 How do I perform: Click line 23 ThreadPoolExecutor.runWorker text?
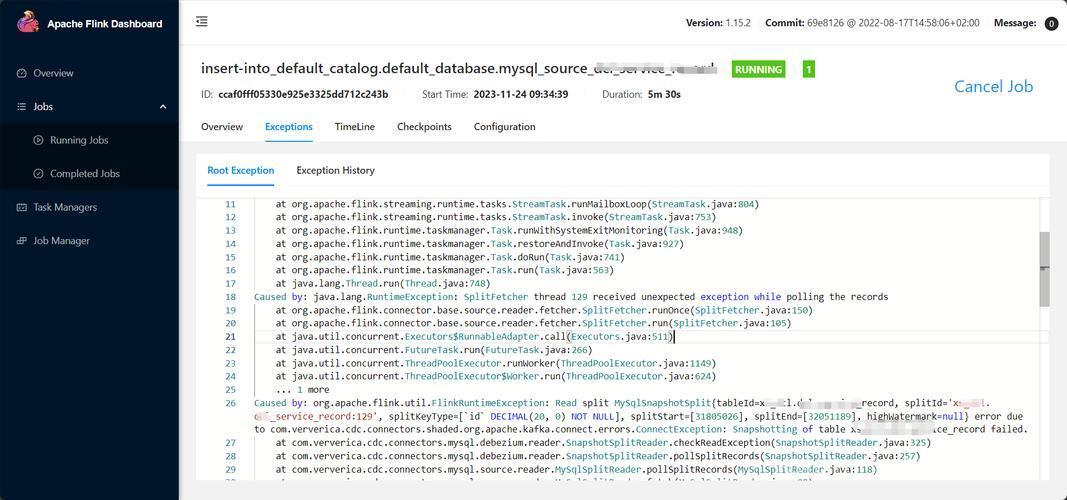(x=496, y=363)
